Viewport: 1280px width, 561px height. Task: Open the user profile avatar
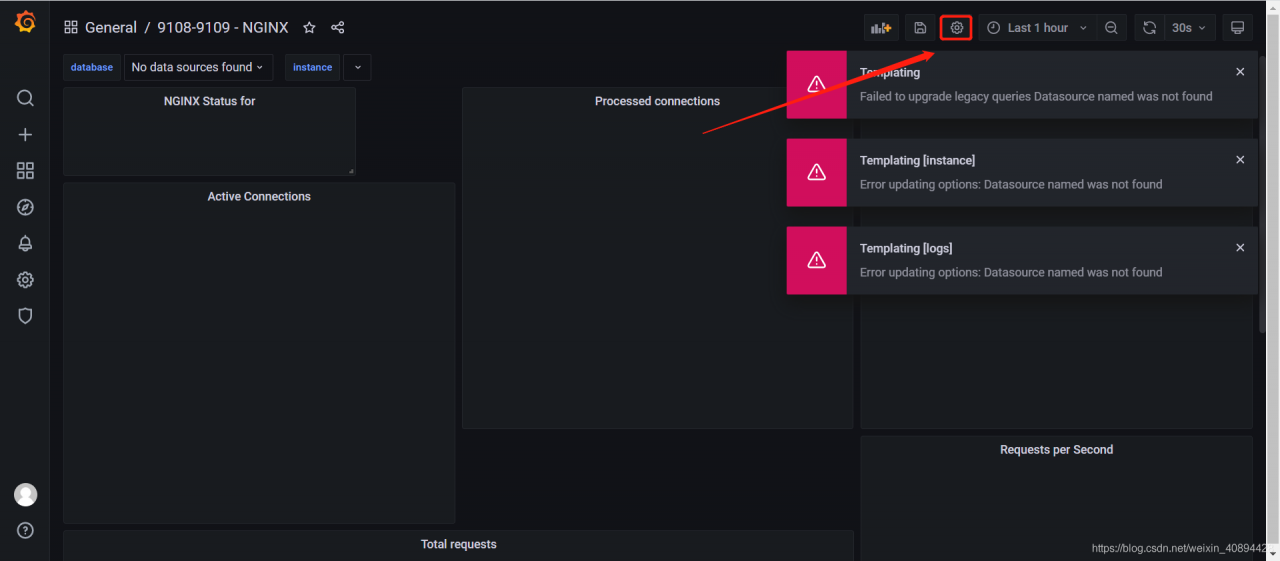25,494
